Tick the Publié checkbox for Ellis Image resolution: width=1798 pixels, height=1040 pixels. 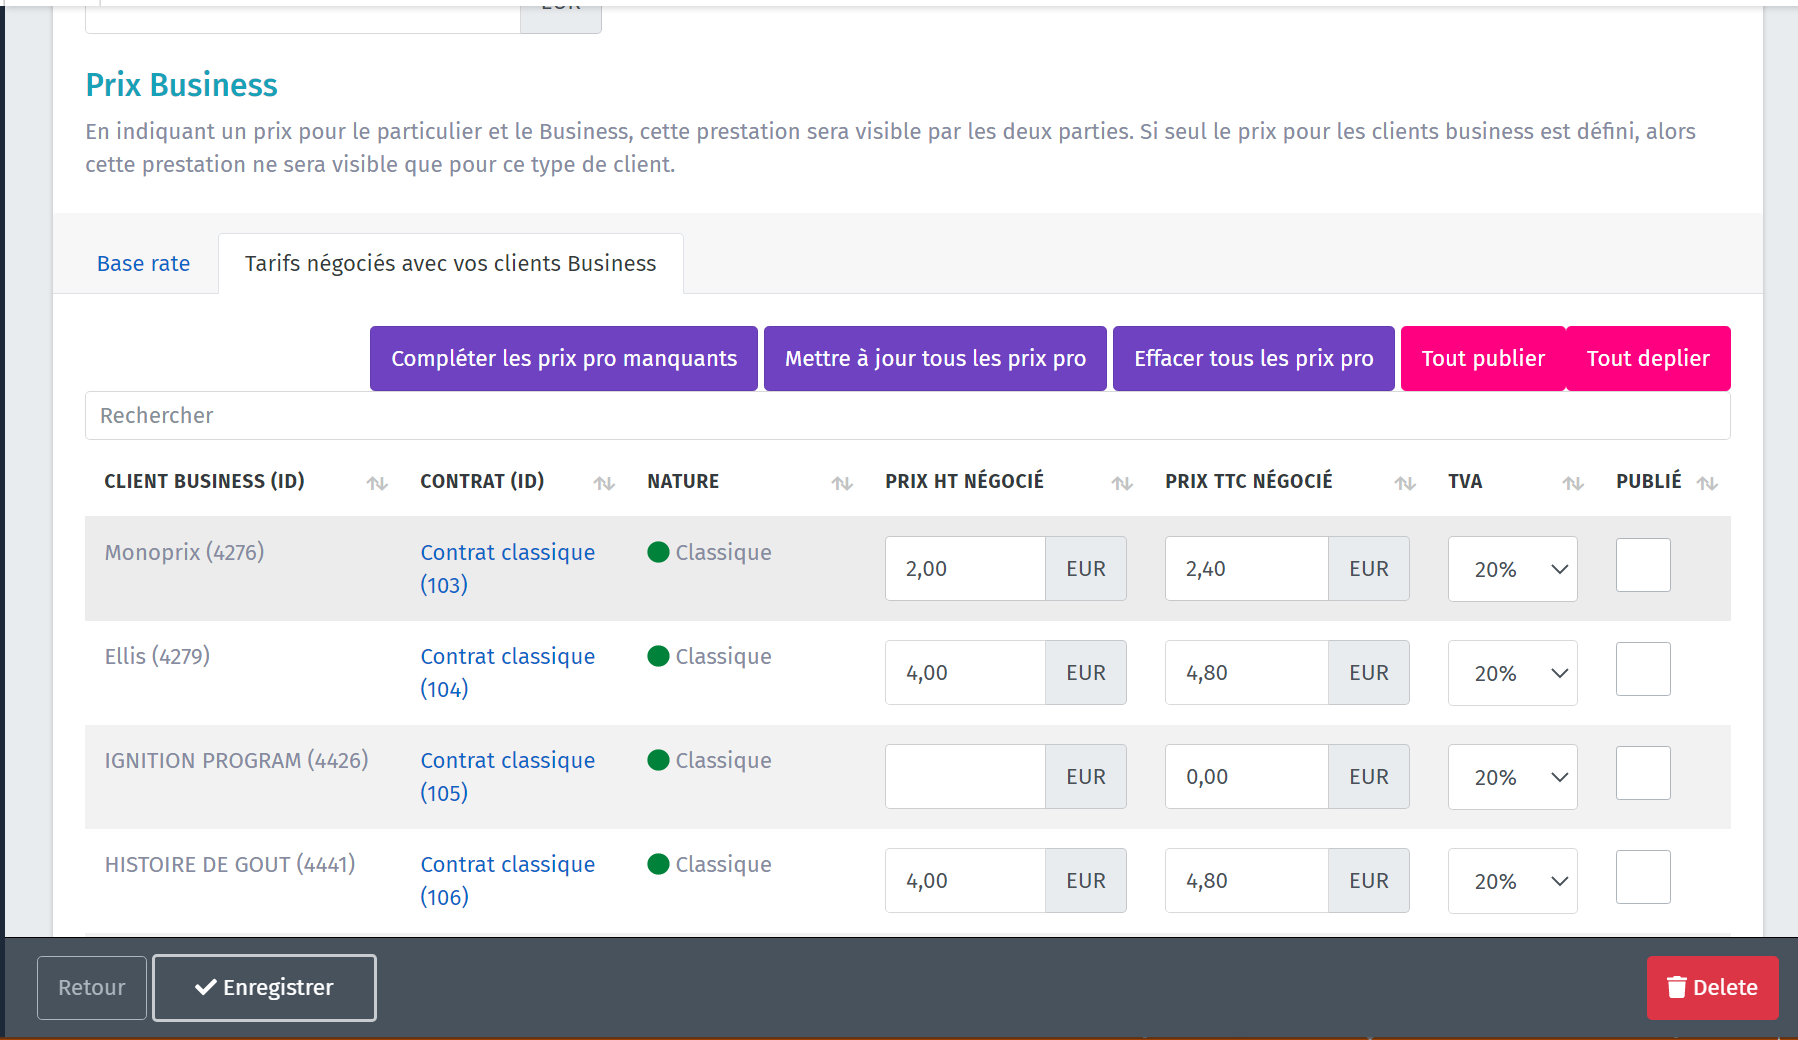pyautogui.click(x=1643, y=669)
